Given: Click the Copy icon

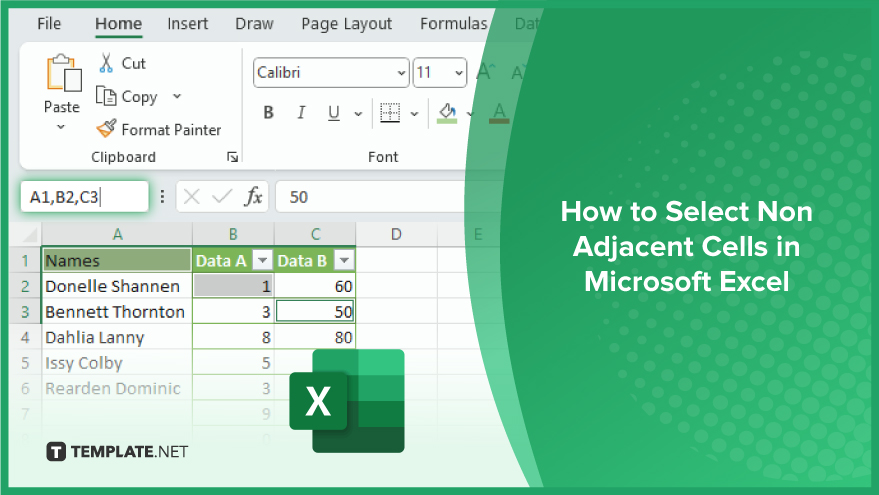Looking at the screenshot, I should pos(106,96).
